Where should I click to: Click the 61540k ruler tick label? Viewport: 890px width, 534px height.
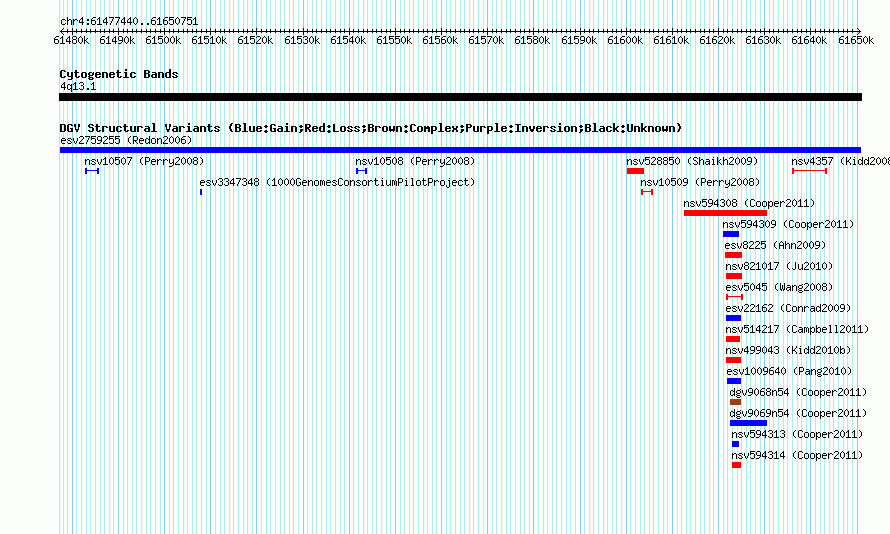point(348,40)
